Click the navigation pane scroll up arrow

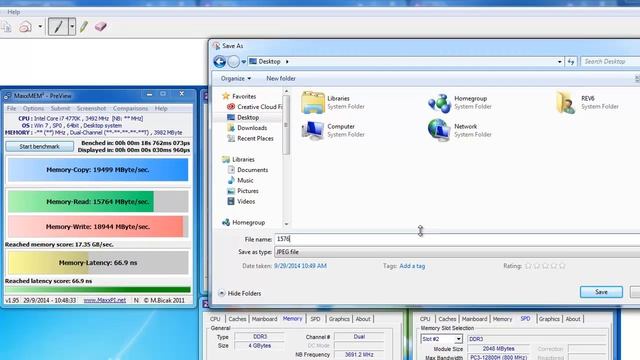(x=286, y=91)
